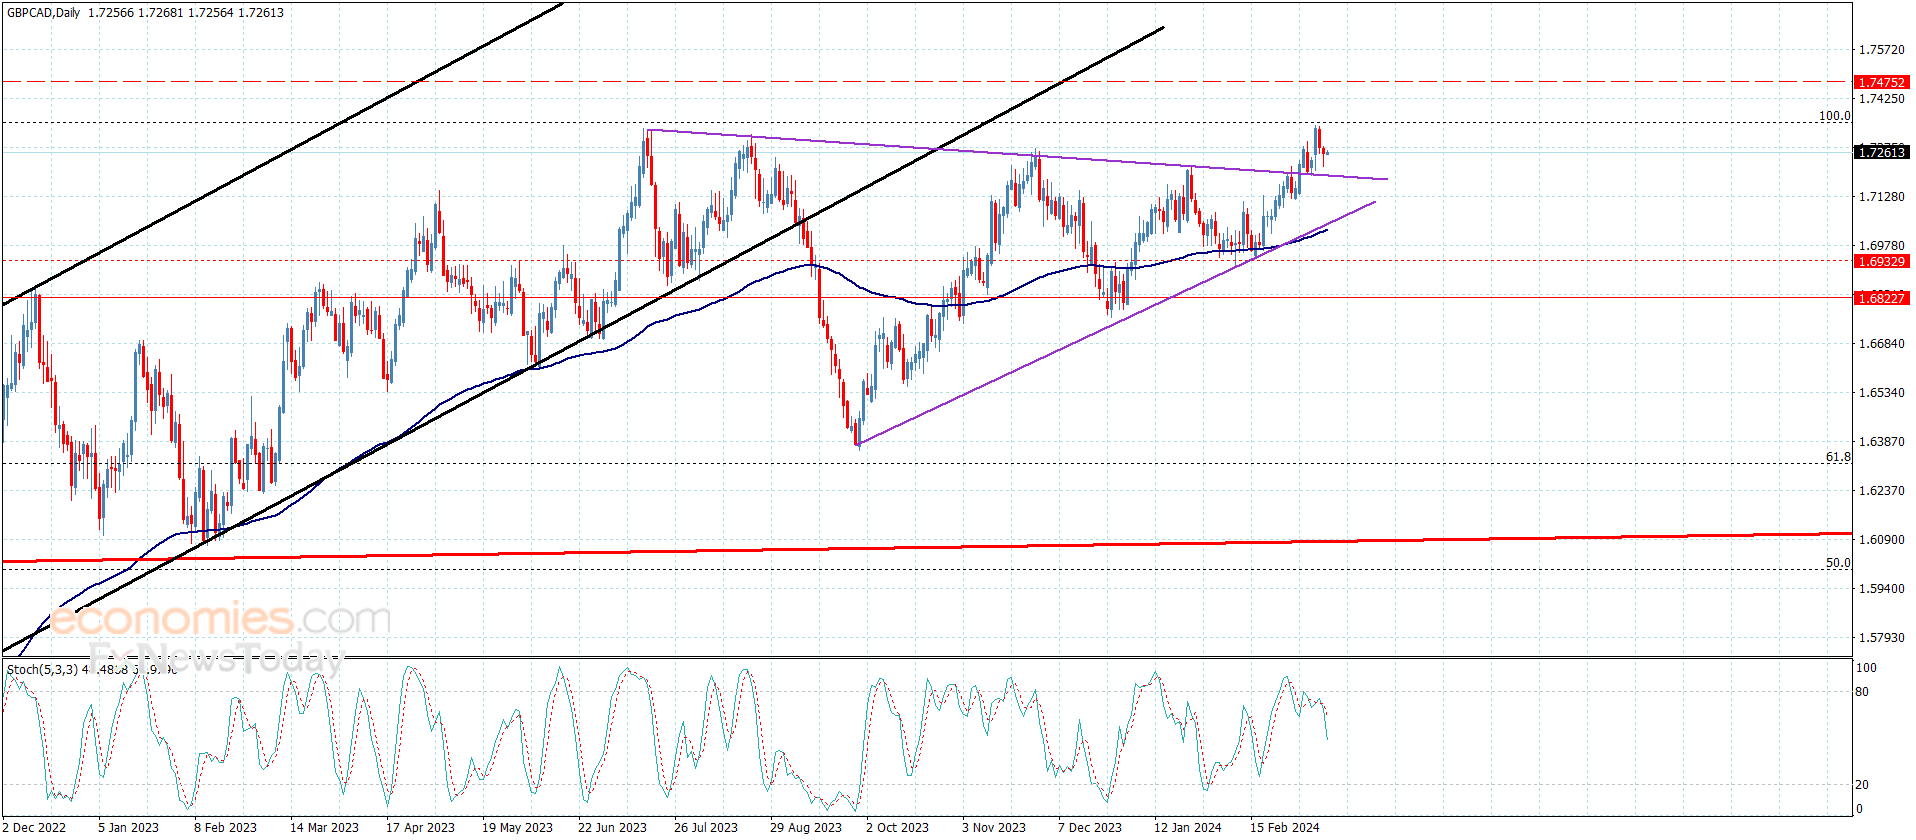Screen dimensions: 1916x840
Task: Click the red 1.69329 price level label
Action: click(x=1881, y=261)
